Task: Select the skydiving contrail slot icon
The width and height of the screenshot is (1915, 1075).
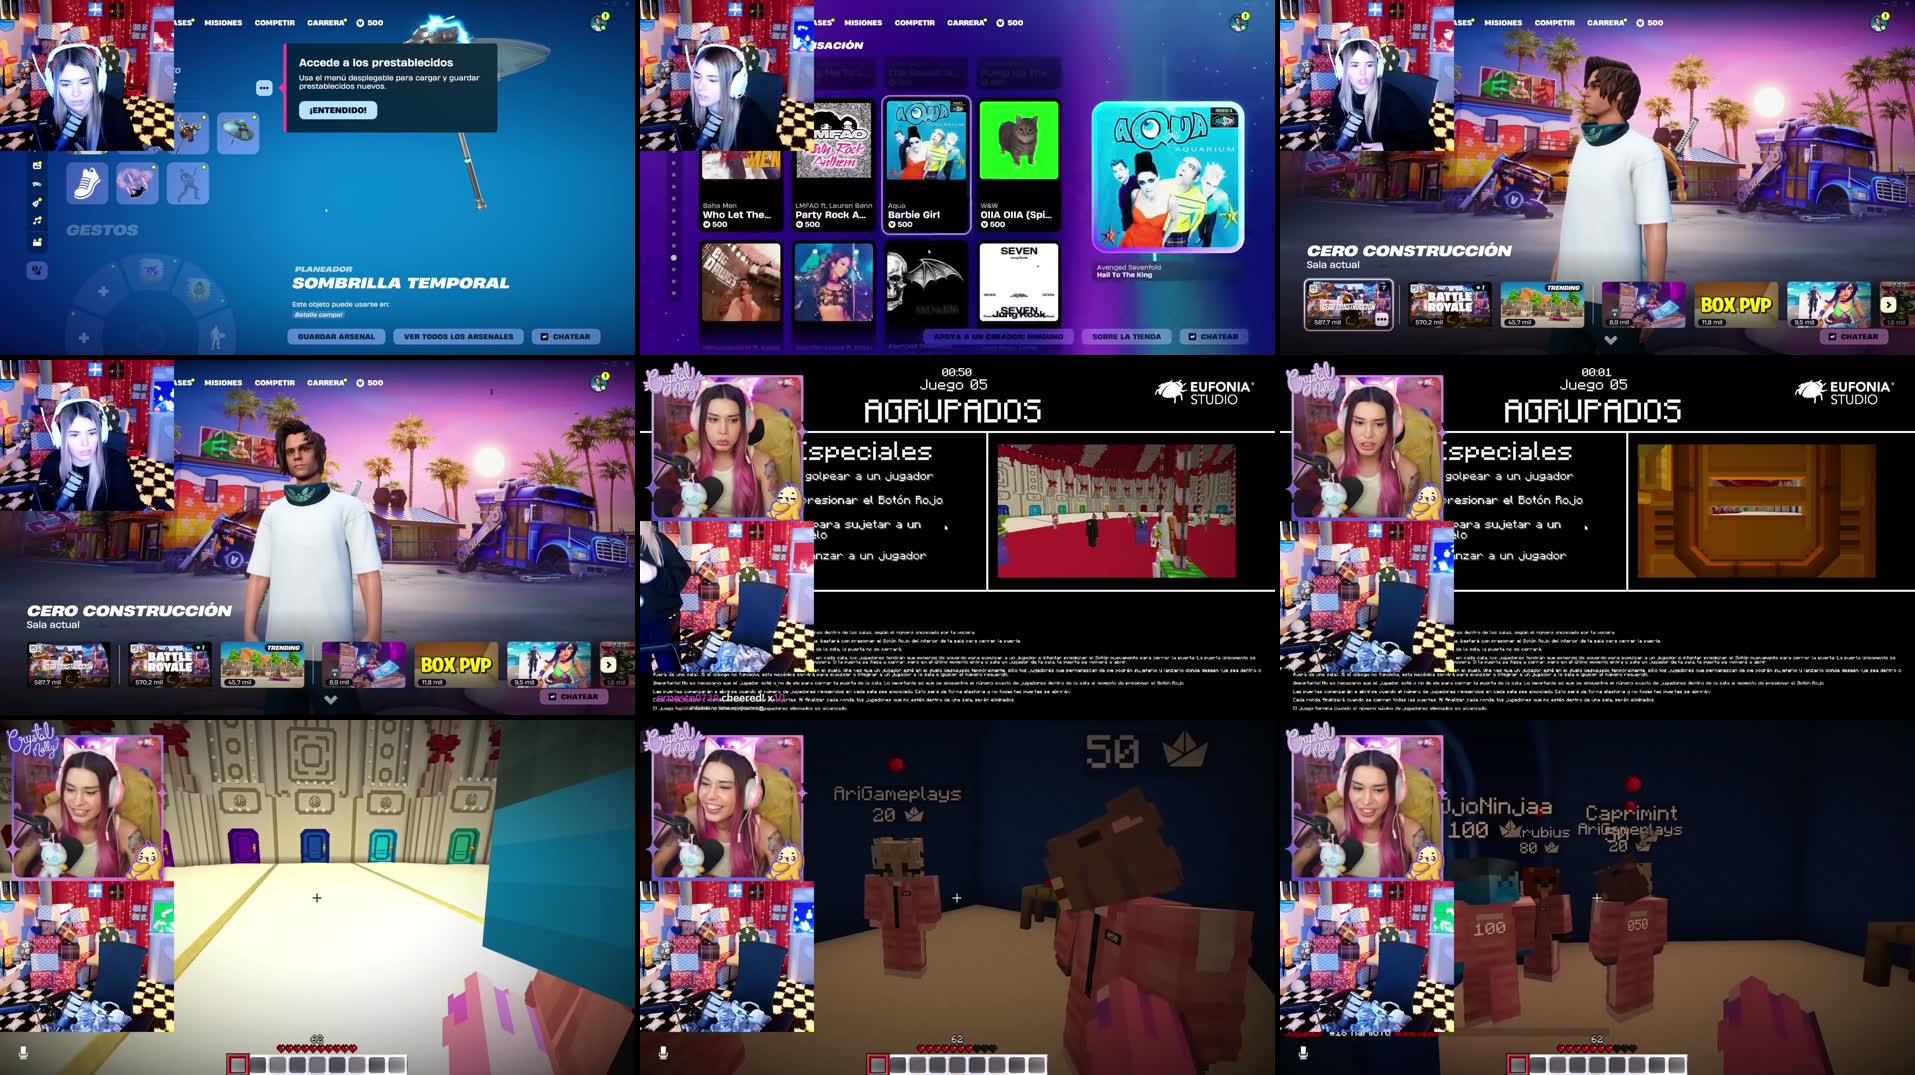Action: point(136,185)
